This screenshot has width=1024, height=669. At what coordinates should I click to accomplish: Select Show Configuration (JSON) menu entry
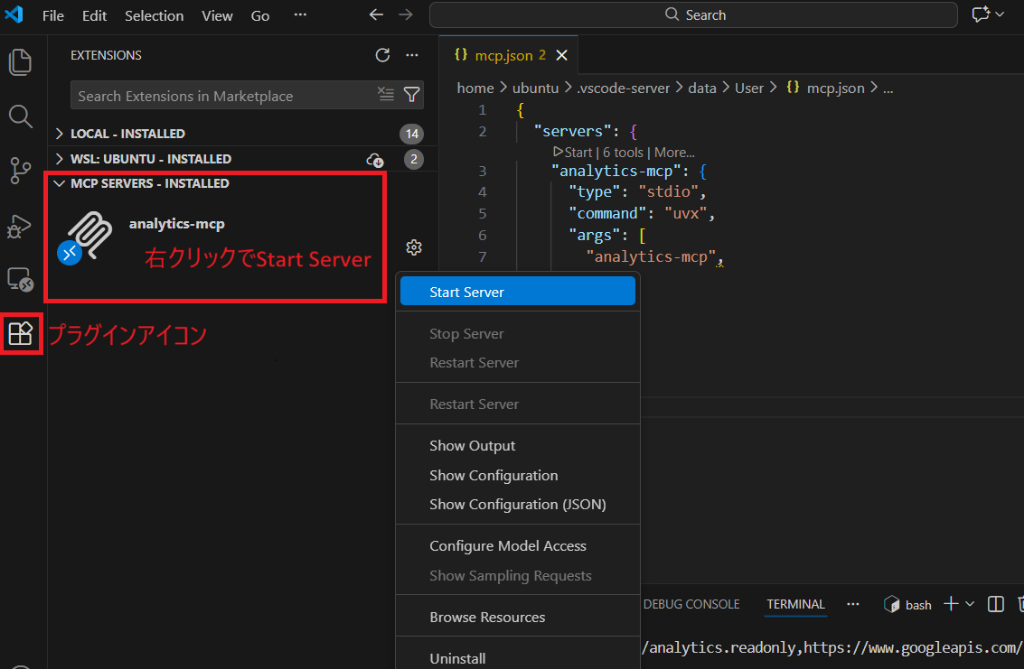[x=517, y=504]
